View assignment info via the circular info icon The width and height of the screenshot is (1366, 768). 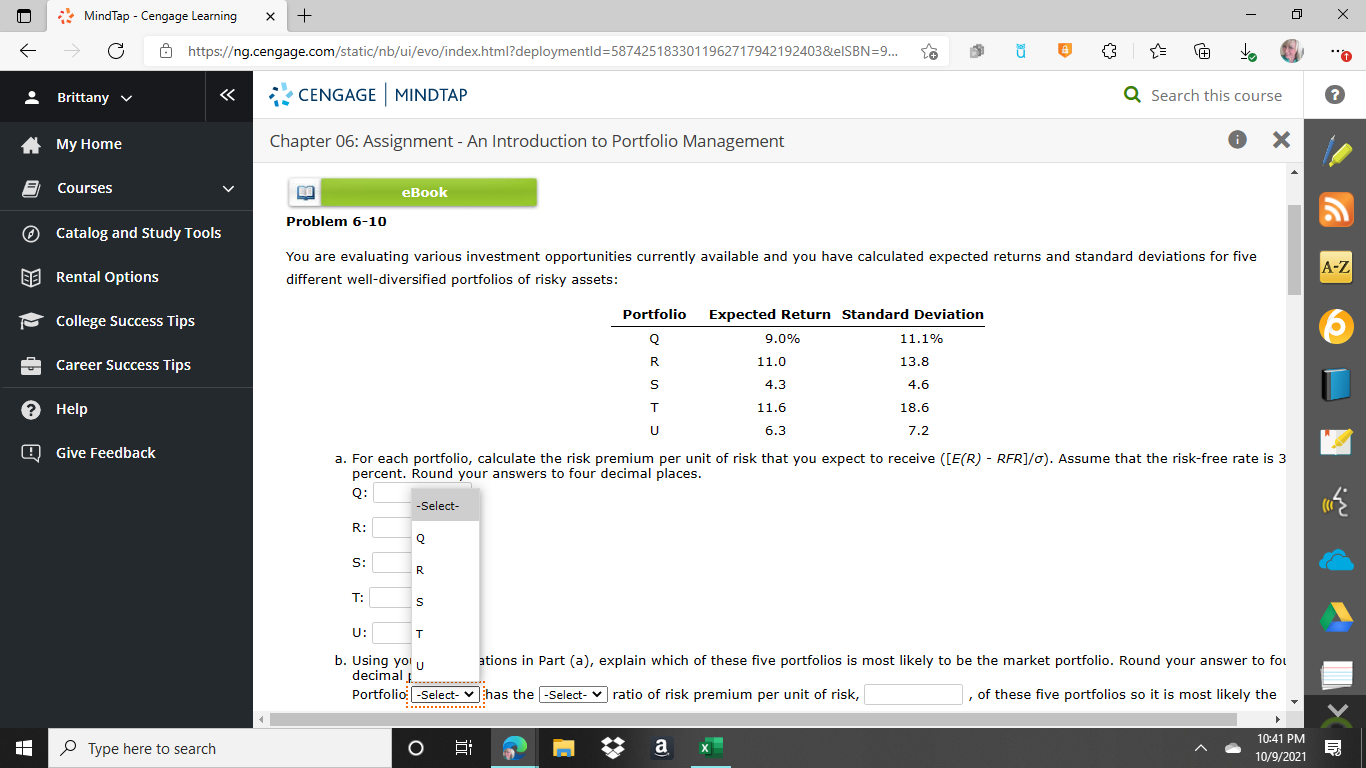coord(1237,140)
